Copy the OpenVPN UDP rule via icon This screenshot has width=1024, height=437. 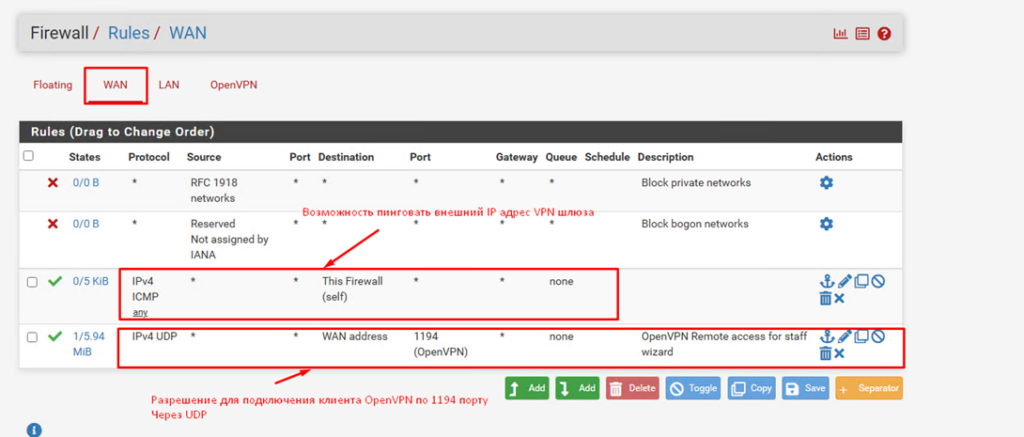click(861, 337)
